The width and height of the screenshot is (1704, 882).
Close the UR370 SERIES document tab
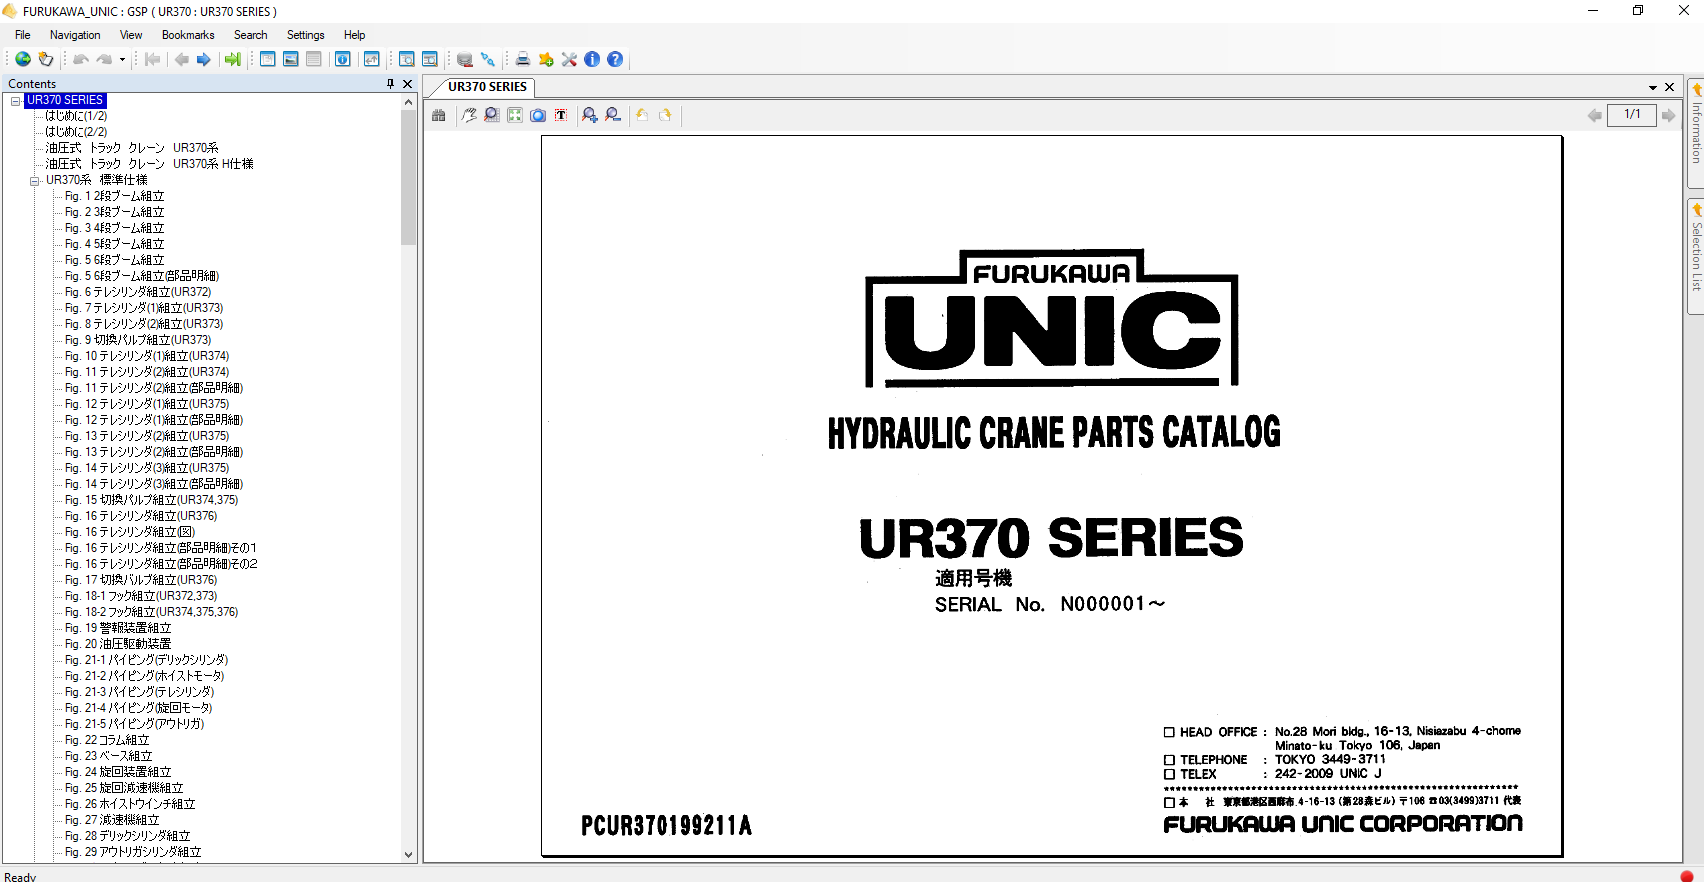pos(1670,87)
